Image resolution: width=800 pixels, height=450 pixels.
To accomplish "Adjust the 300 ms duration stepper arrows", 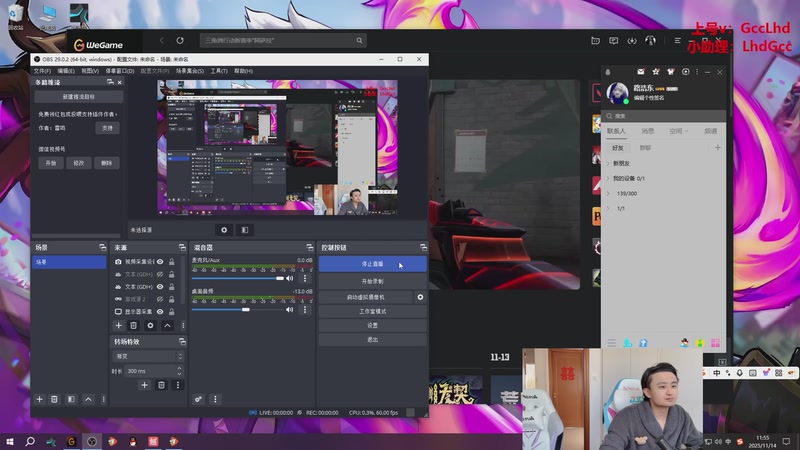I will [179, 371].
